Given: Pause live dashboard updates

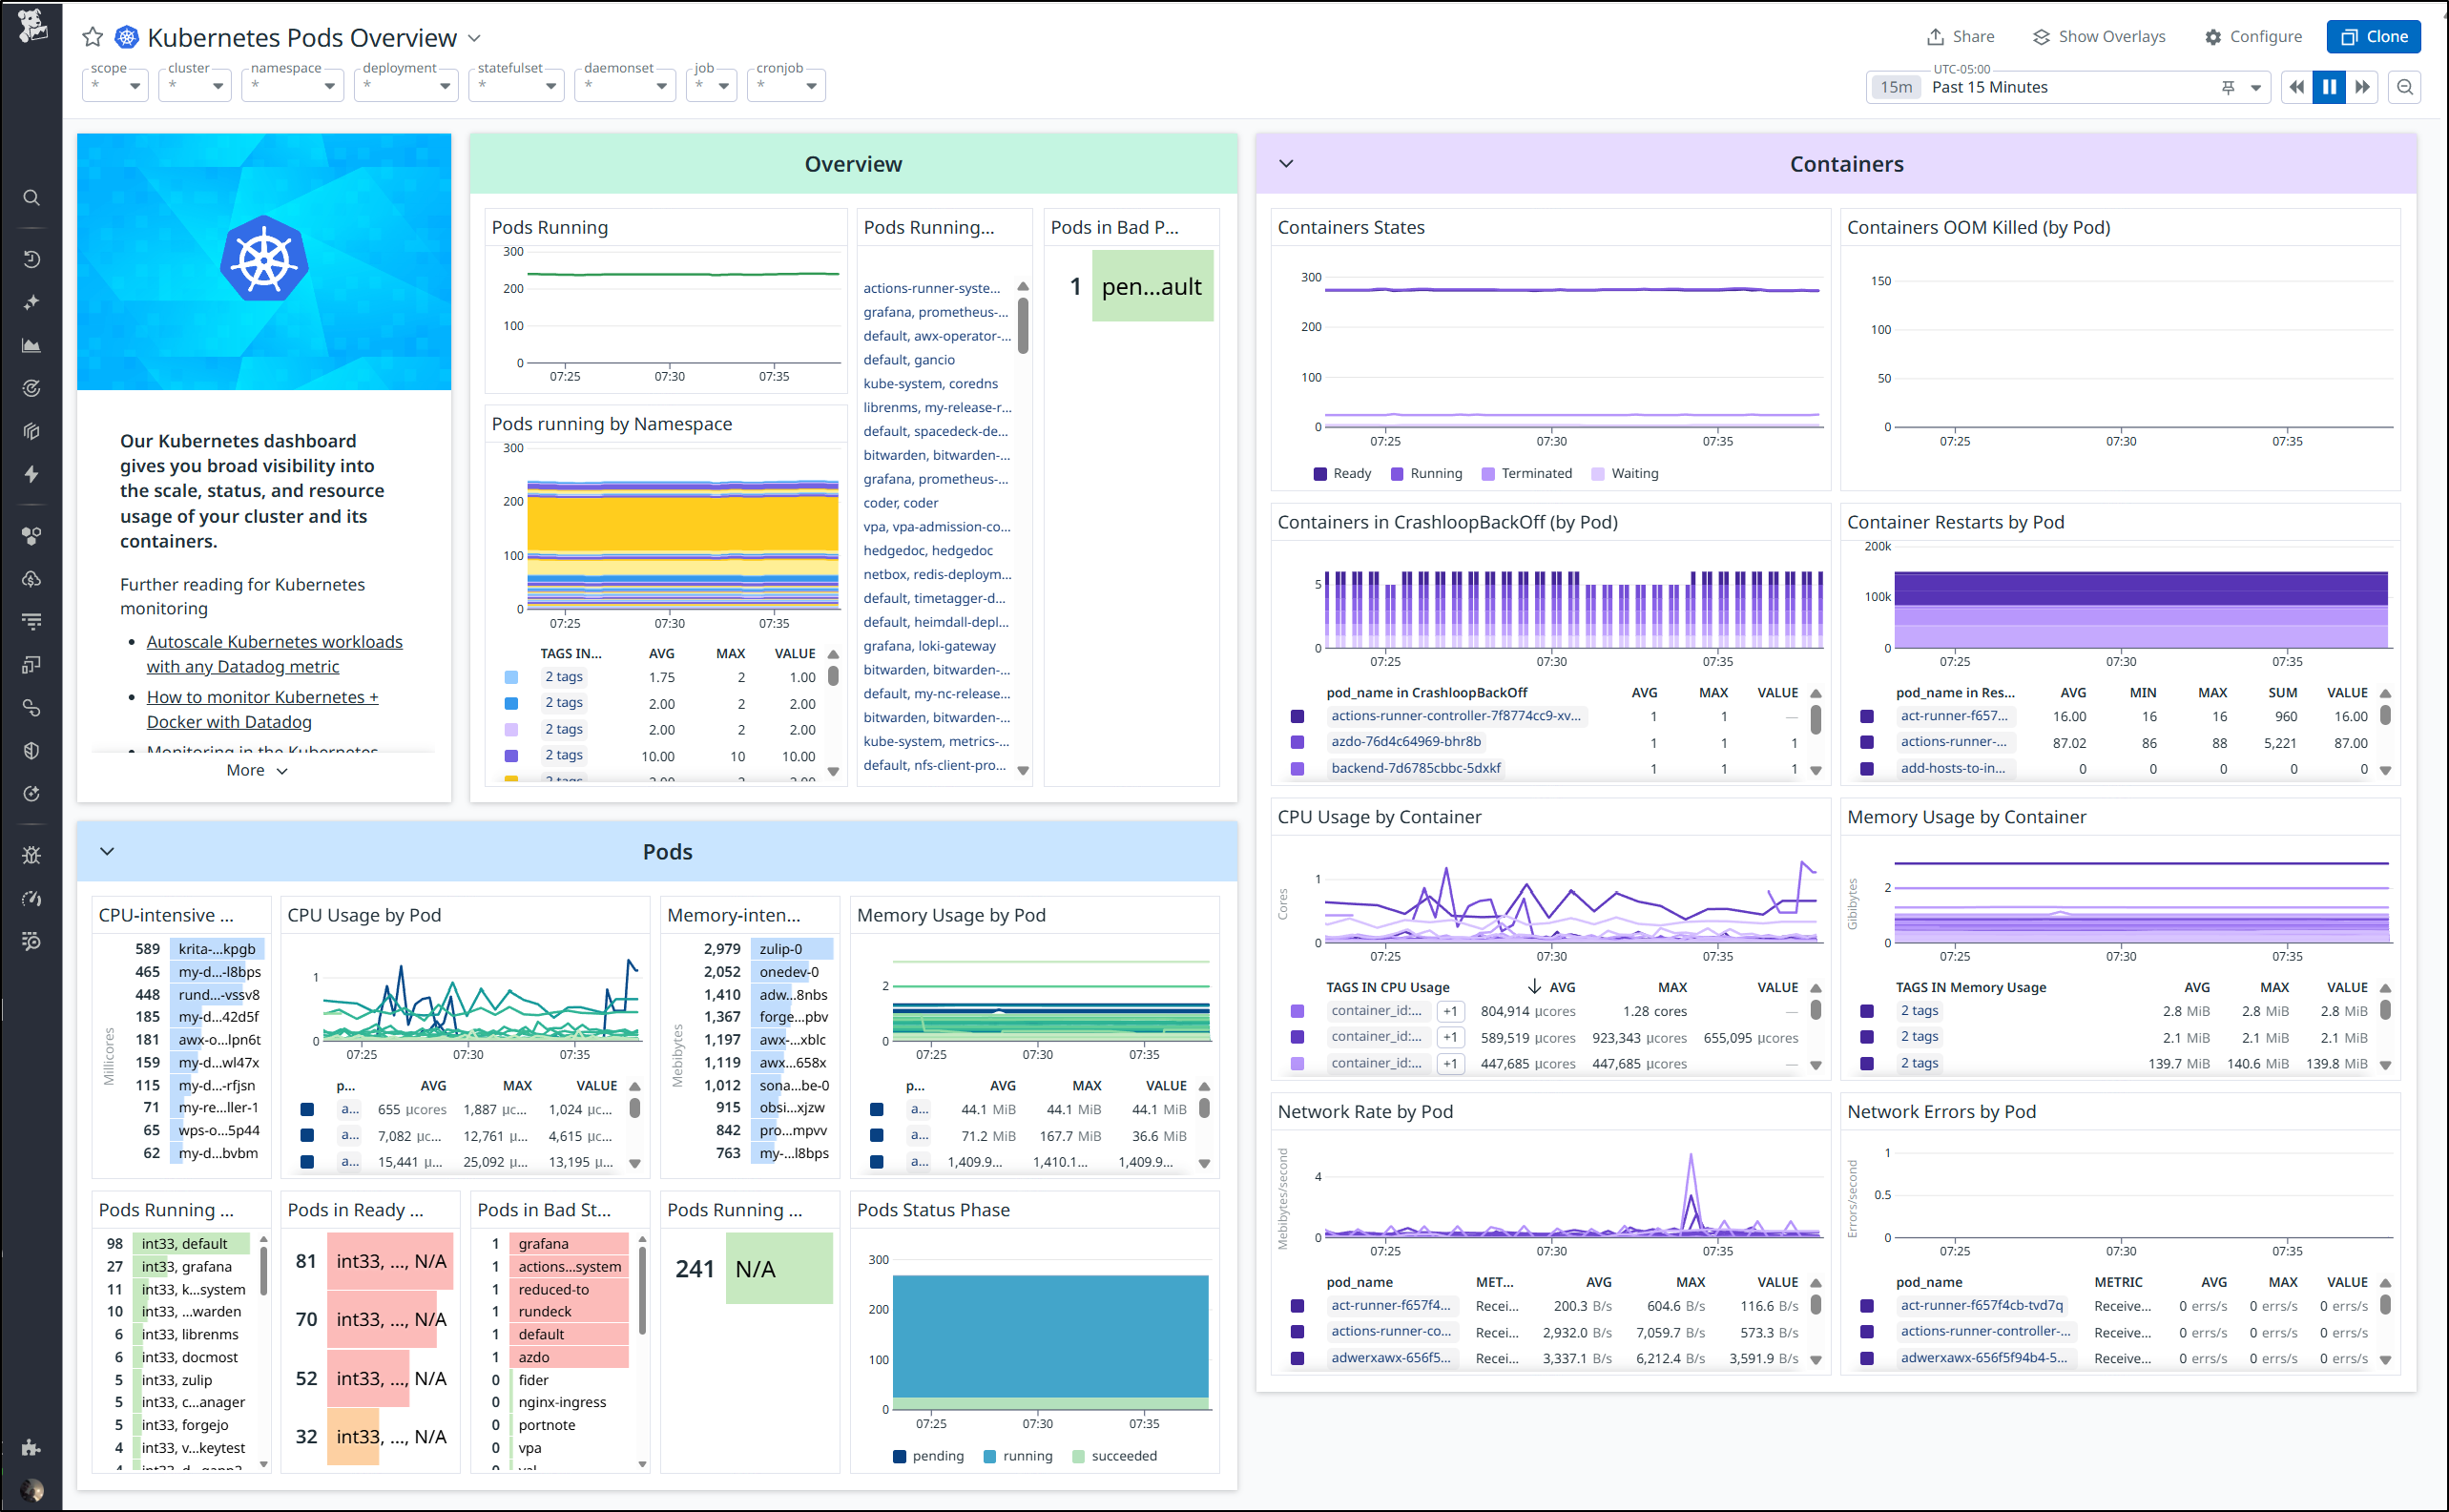Looking at the screenshot, I should (x=2329, y=87).
